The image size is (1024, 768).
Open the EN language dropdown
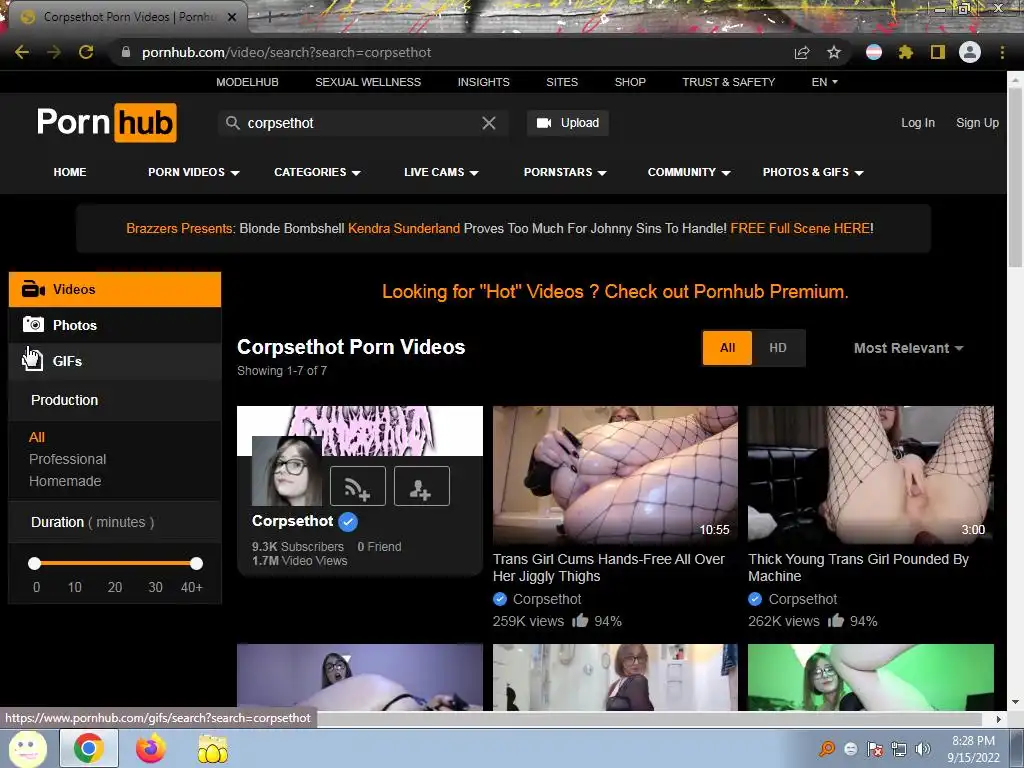[x=824, y=82]
